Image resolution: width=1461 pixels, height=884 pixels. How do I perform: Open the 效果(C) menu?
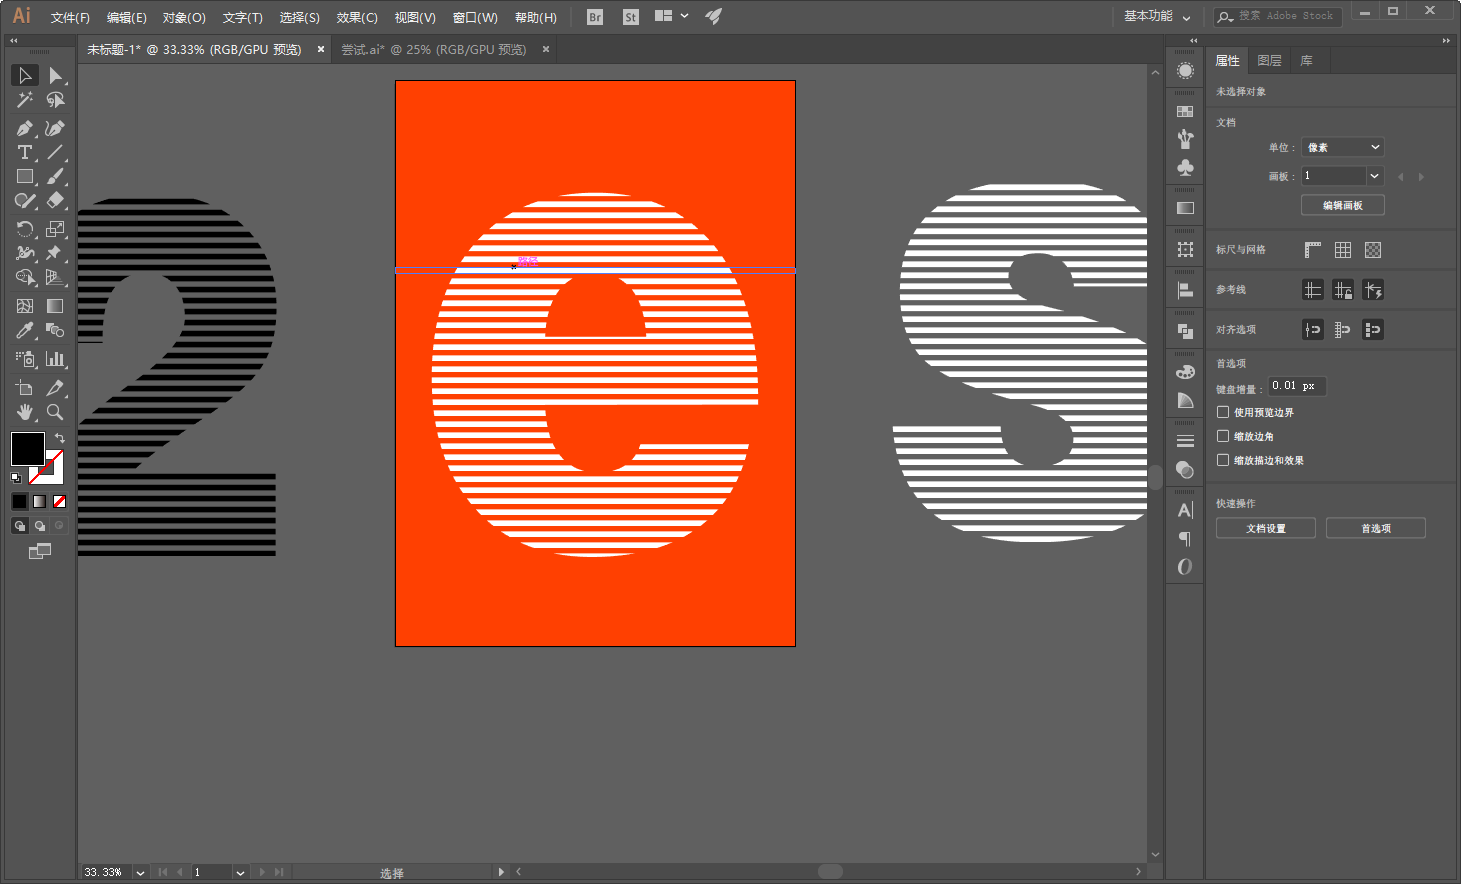[x=357, y=18]
